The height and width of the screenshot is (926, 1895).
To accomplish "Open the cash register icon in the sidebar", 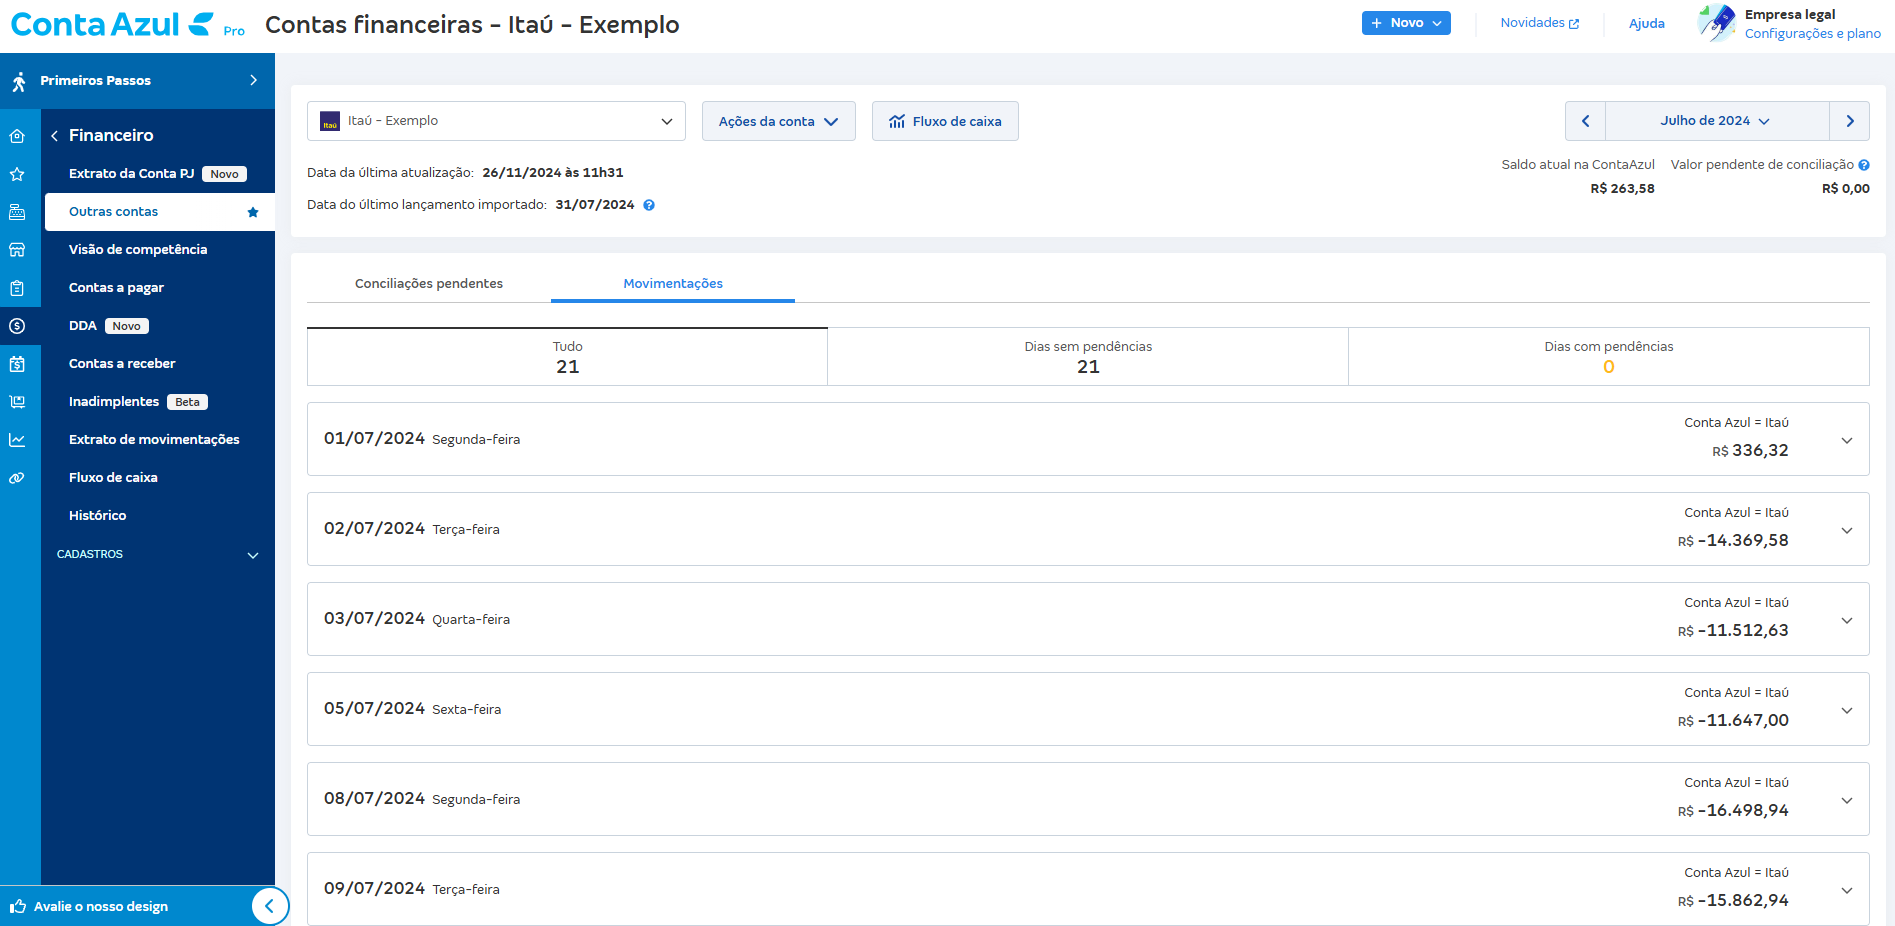I will [18, 211].
